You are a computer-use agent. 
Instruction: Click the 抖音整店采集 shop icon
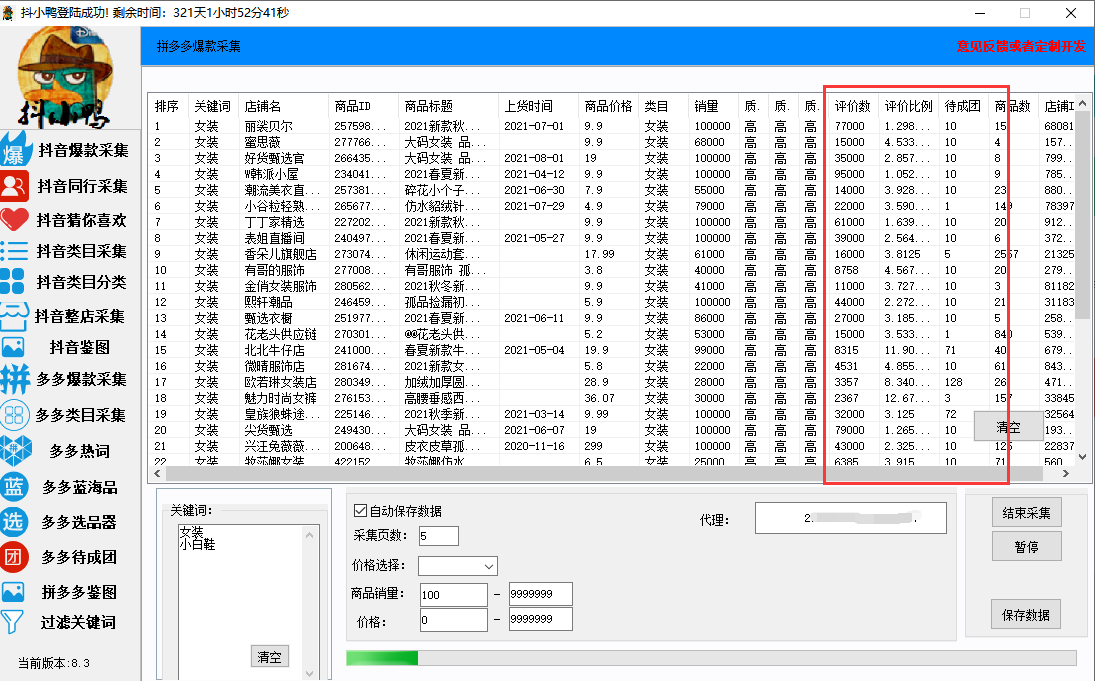(x=14, y=316)
